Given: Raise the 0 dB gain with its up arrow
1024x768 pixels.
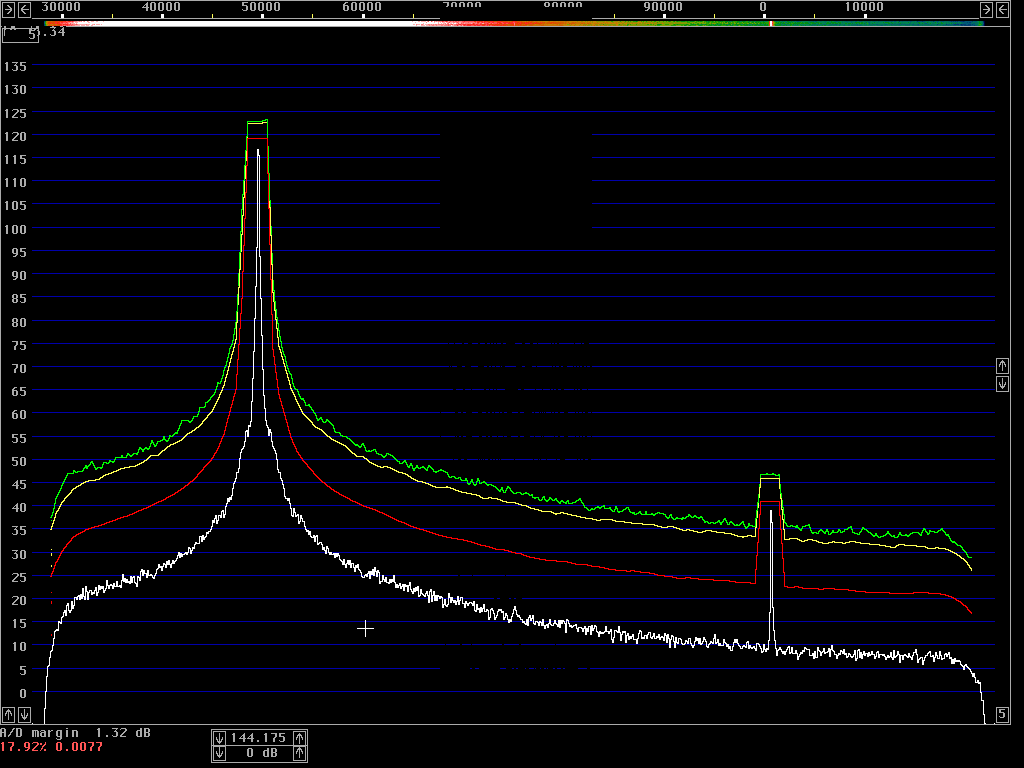Looking at the screenshot, I should [299, 754].
